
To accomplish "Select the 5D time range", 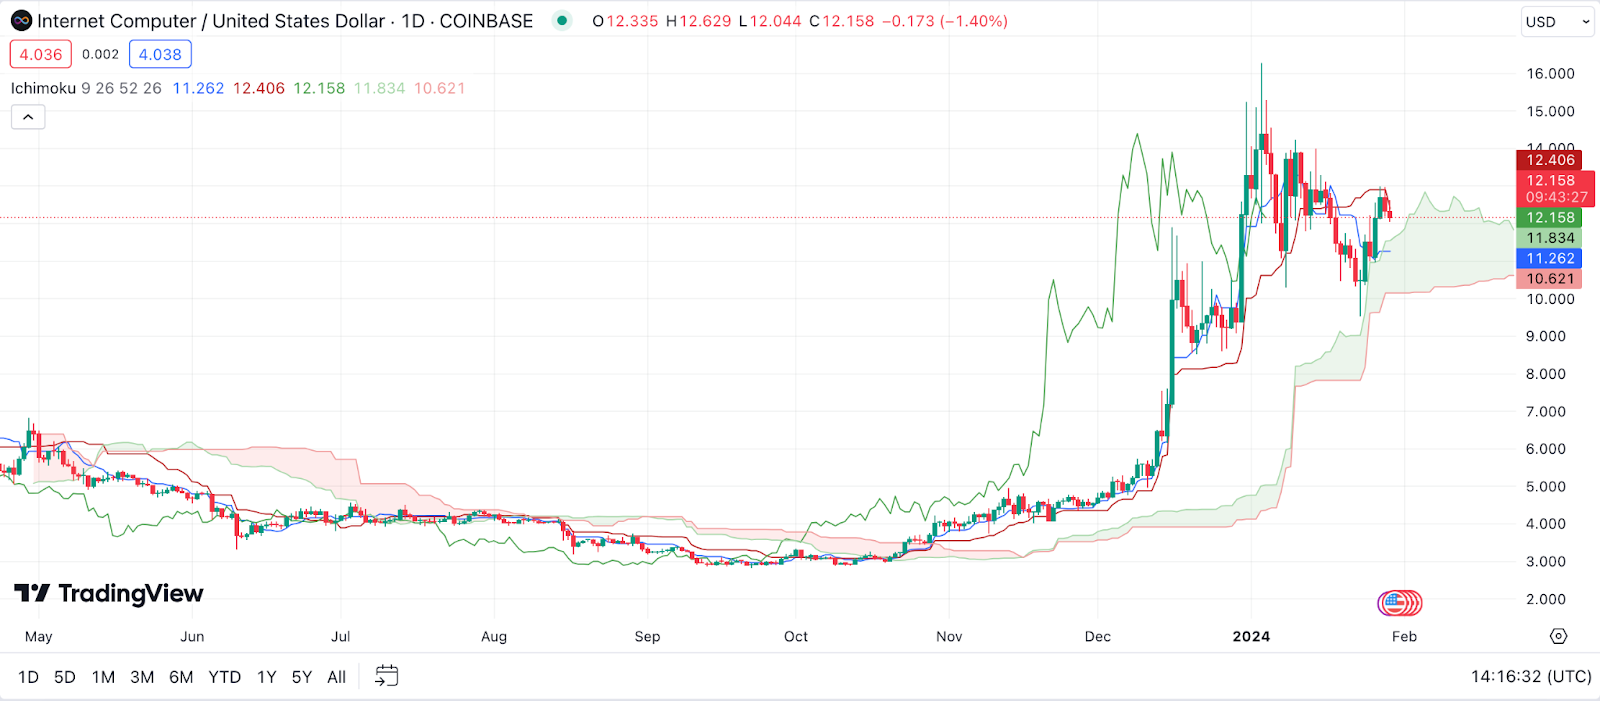I will (x=65, y=677).
